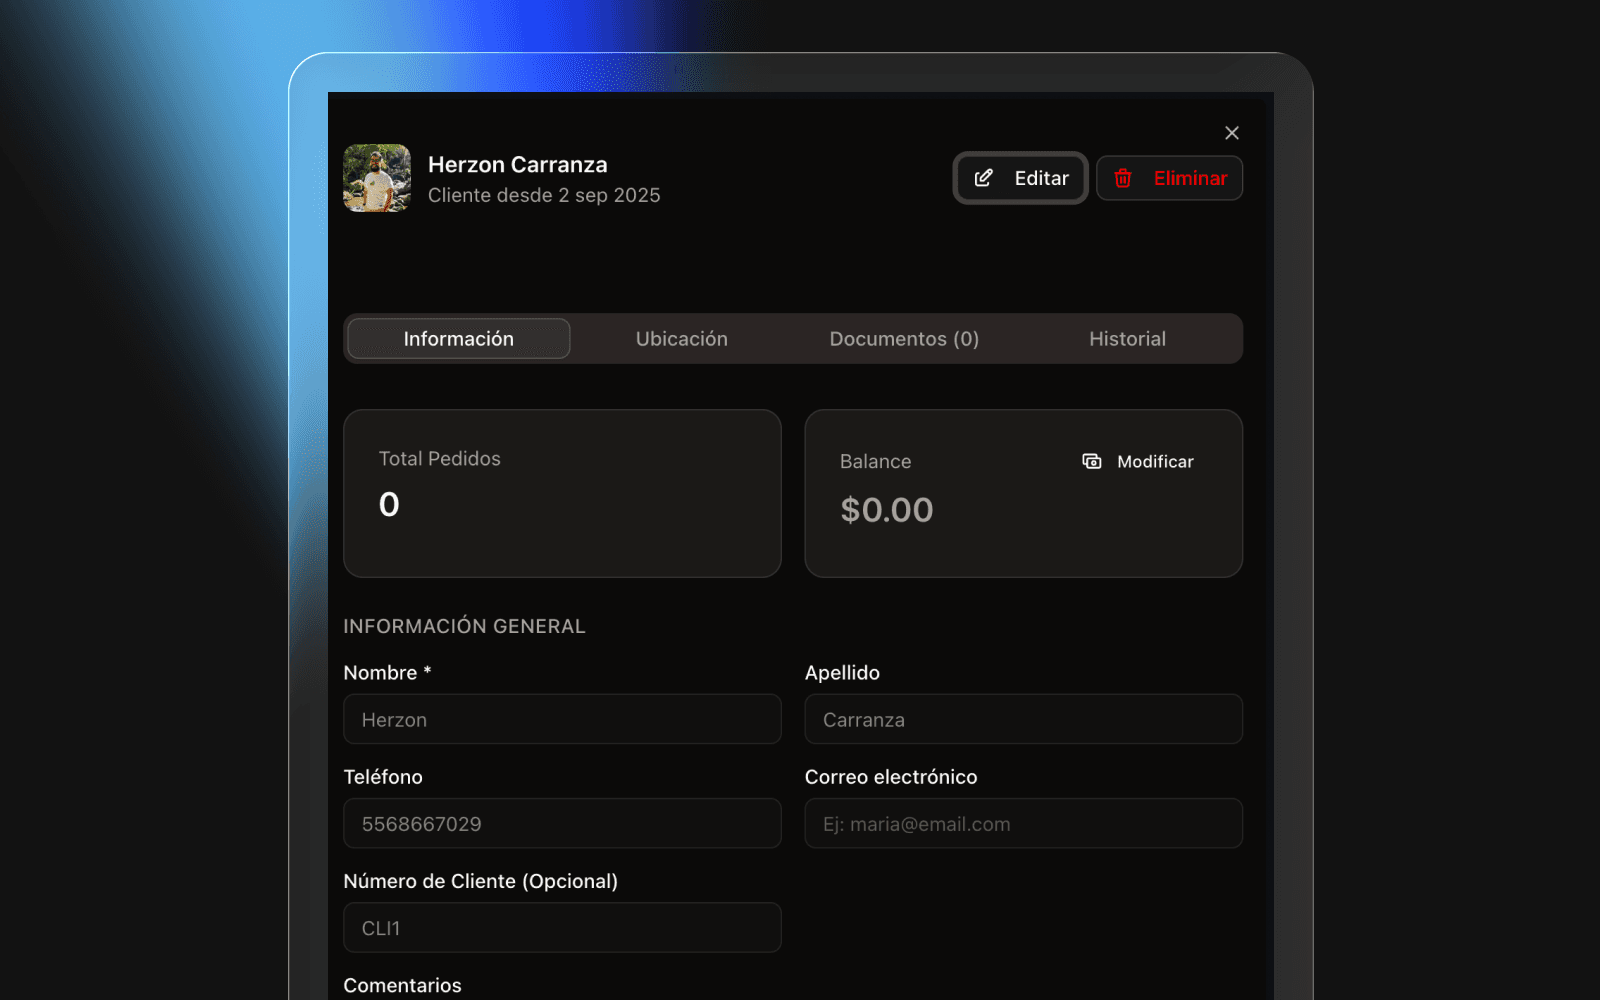This screenshot has height=1000, width=1600.
Task: Click the Apellido field containing Carranza
Action: [x=1023, y=720]
